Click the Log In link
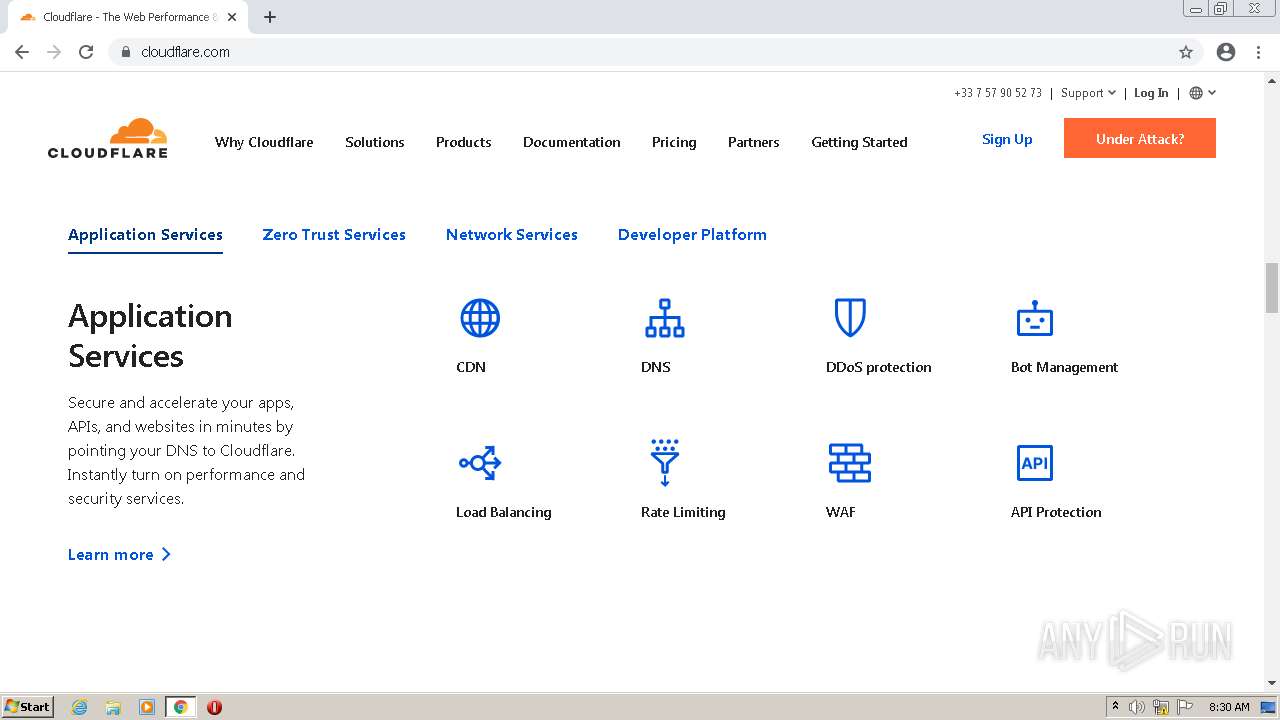 (1151, 93)
